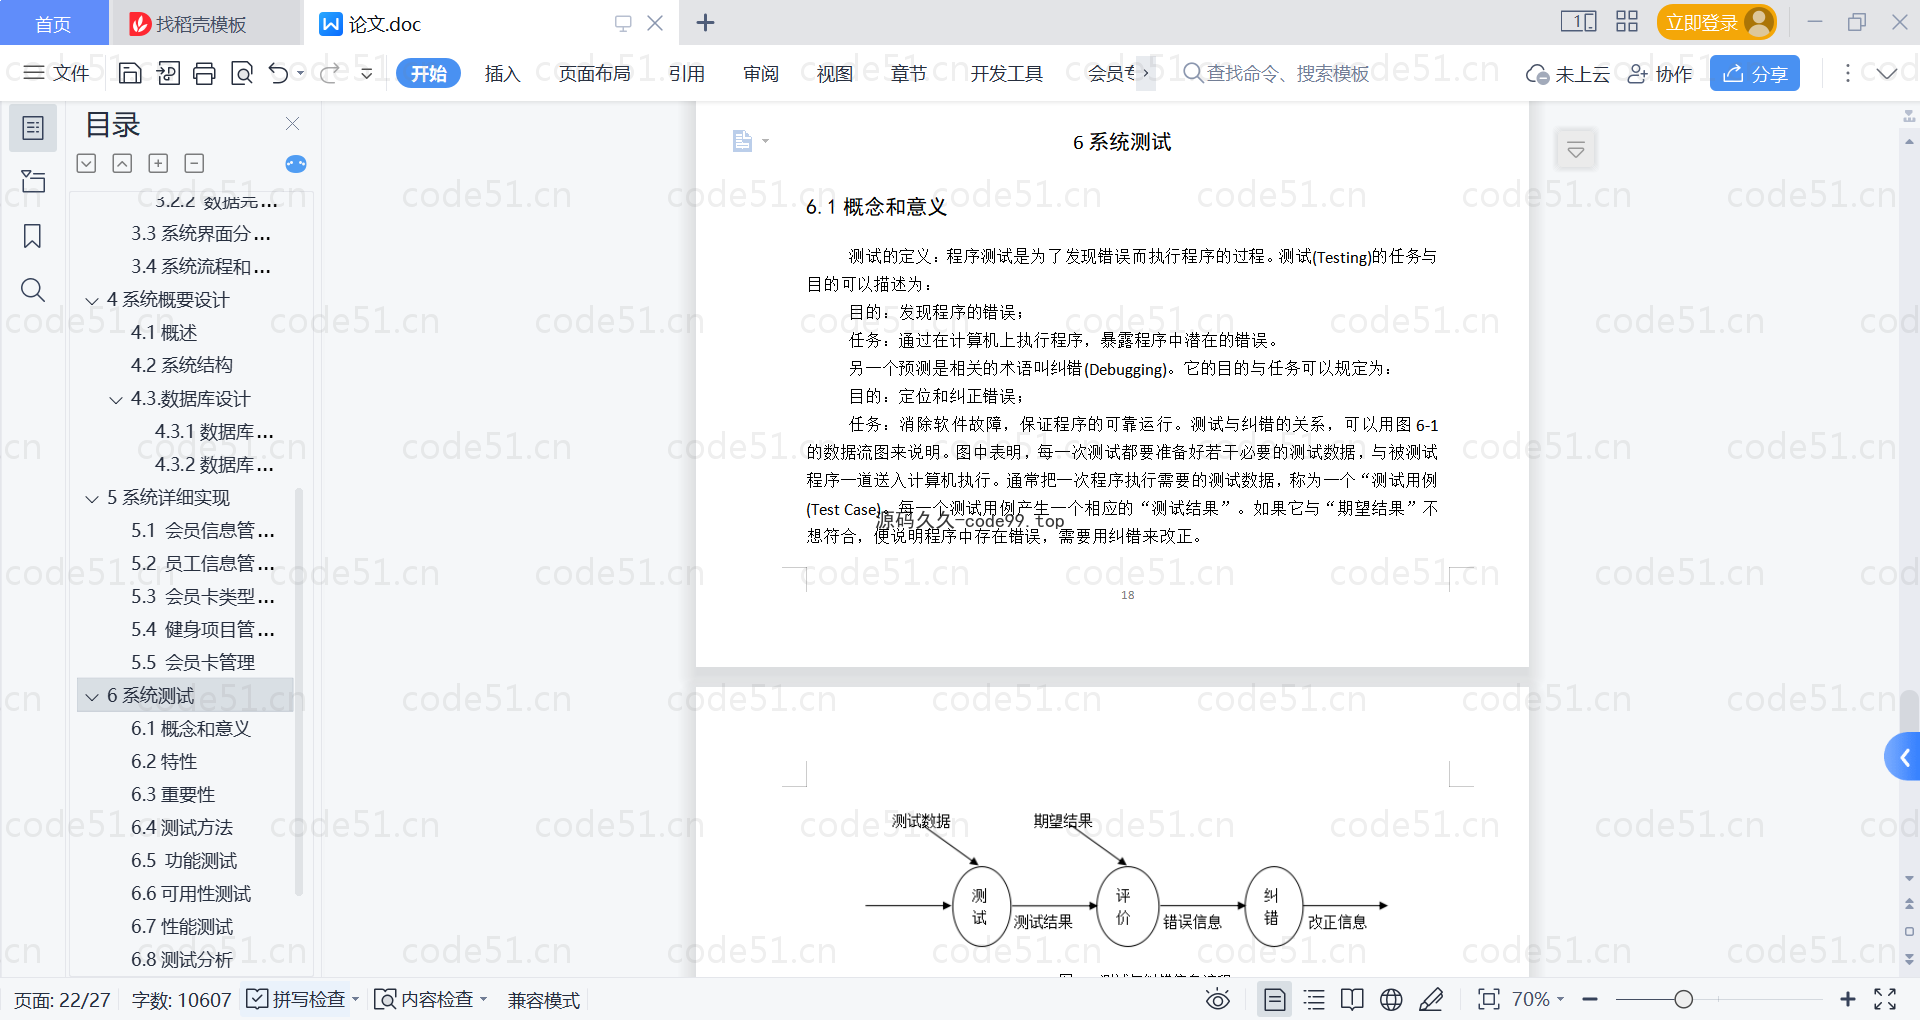
Task: Switch to page layout view icon
Action: click(1275, 999)
